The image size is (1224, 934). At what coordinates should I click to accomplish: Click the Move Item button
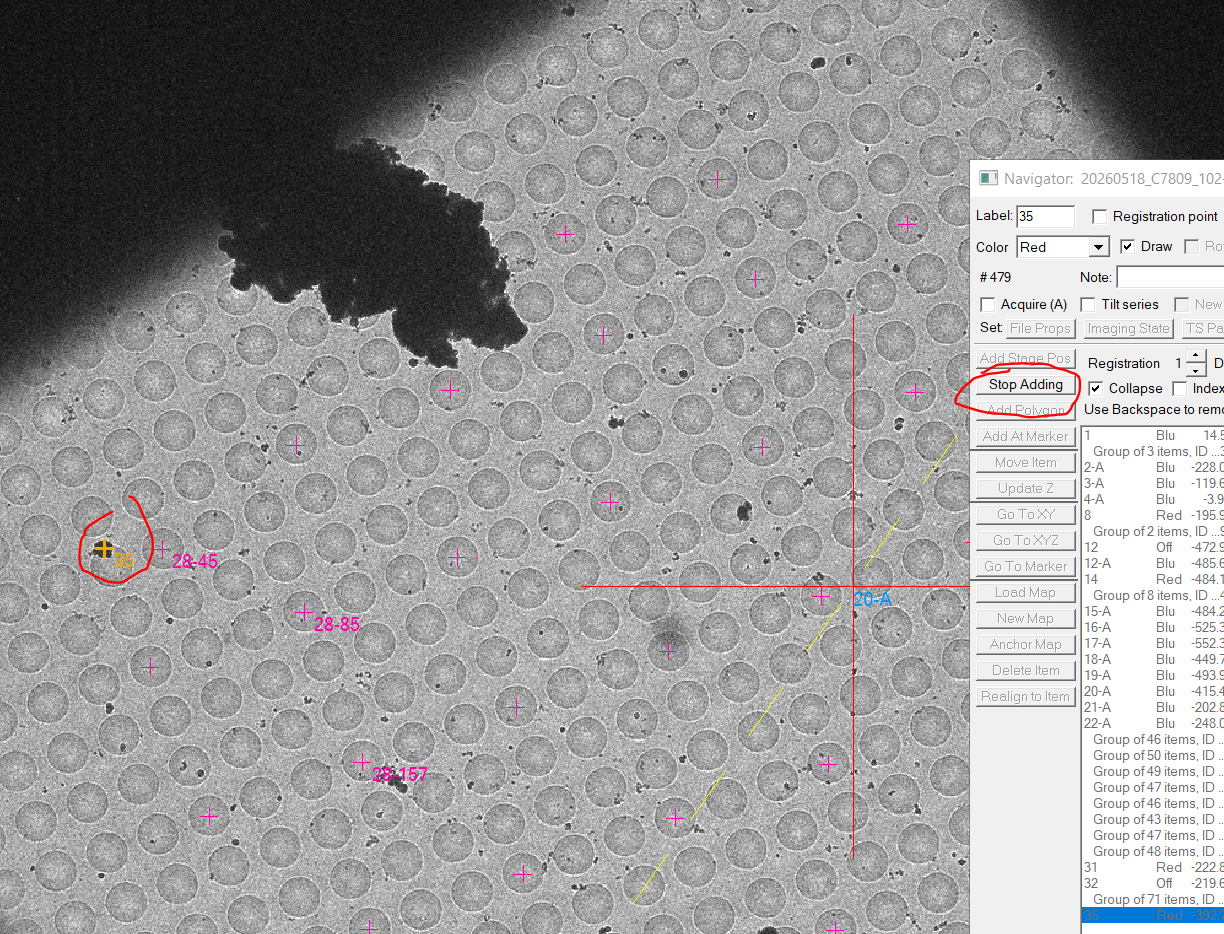tap(1025, 462)
